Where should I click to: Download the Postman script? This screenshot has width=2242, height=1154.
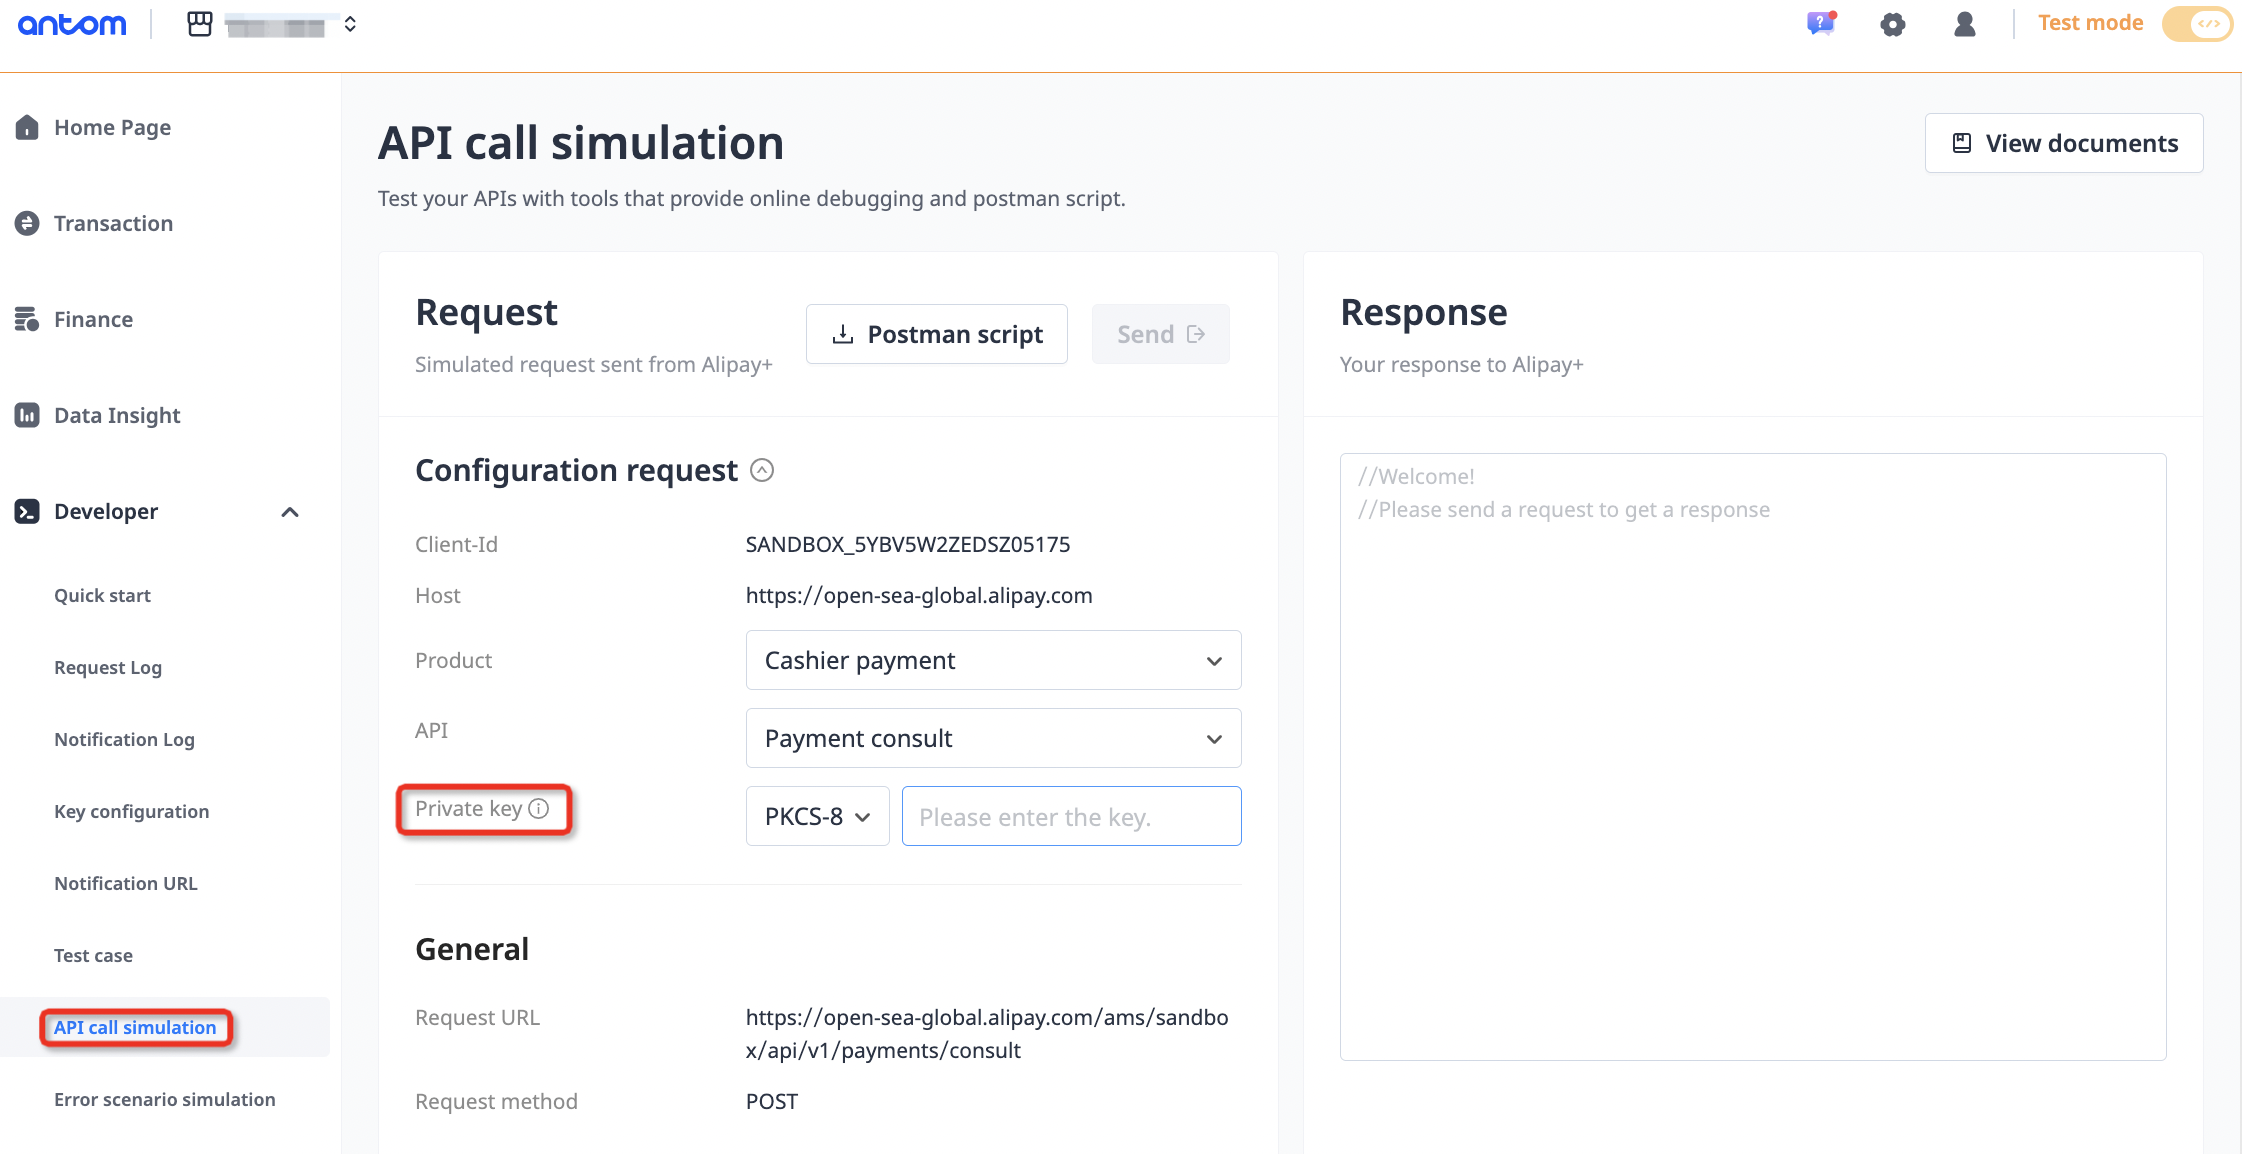coord(937,334)
